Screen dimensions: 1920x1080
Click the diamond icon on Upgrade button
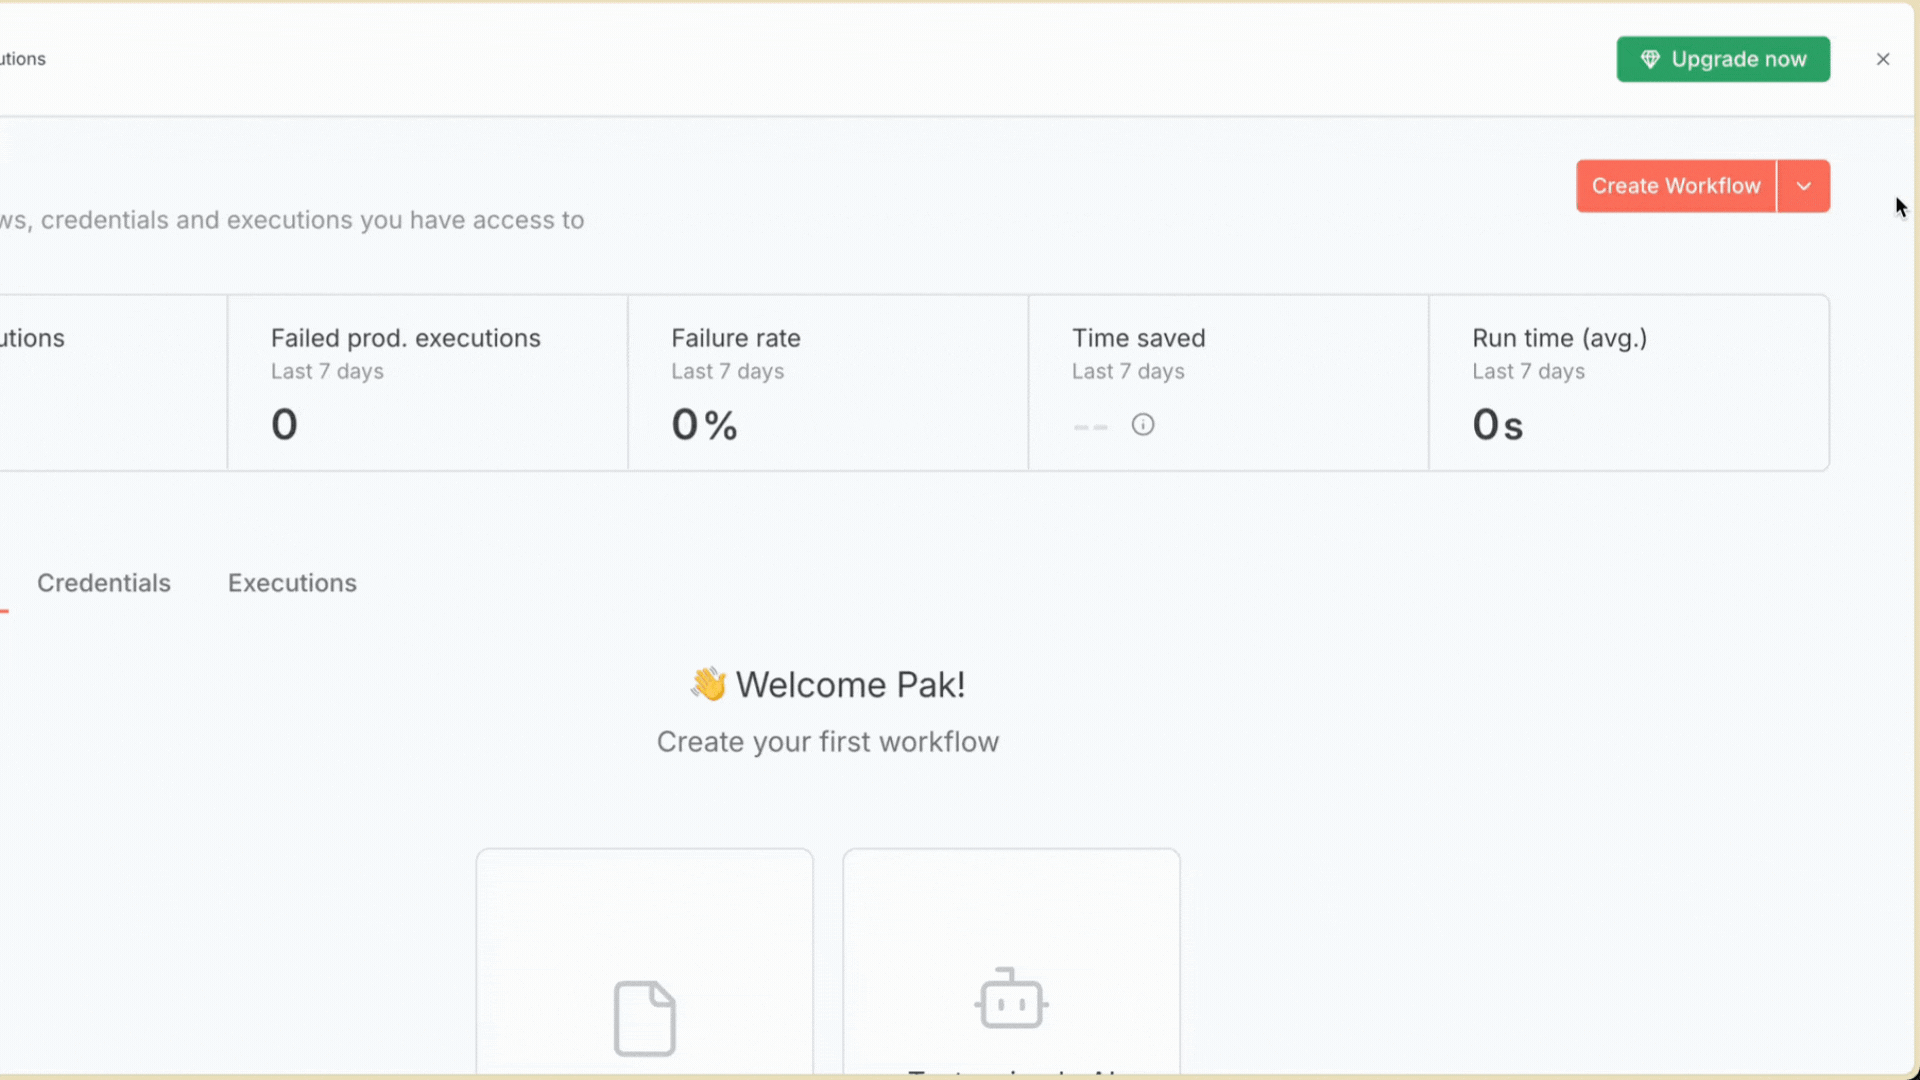click(x=1650, y=60)
